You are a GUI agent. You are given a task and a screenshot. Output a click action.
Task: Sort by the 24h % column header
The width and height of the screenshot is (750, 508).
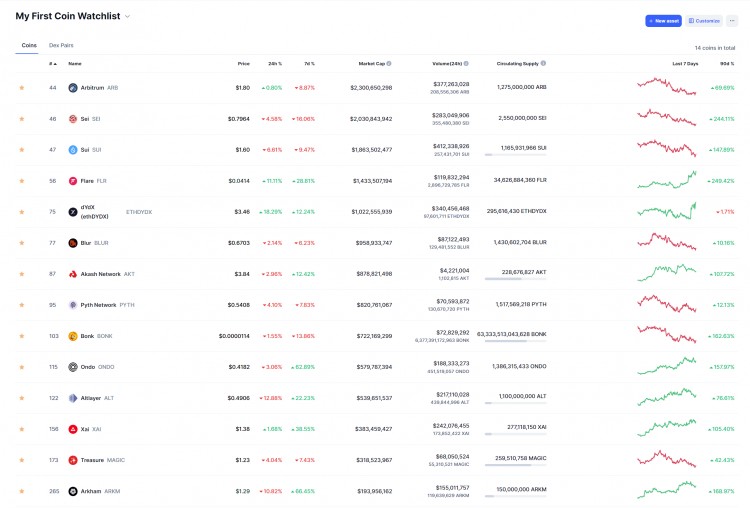coord(275,64)
